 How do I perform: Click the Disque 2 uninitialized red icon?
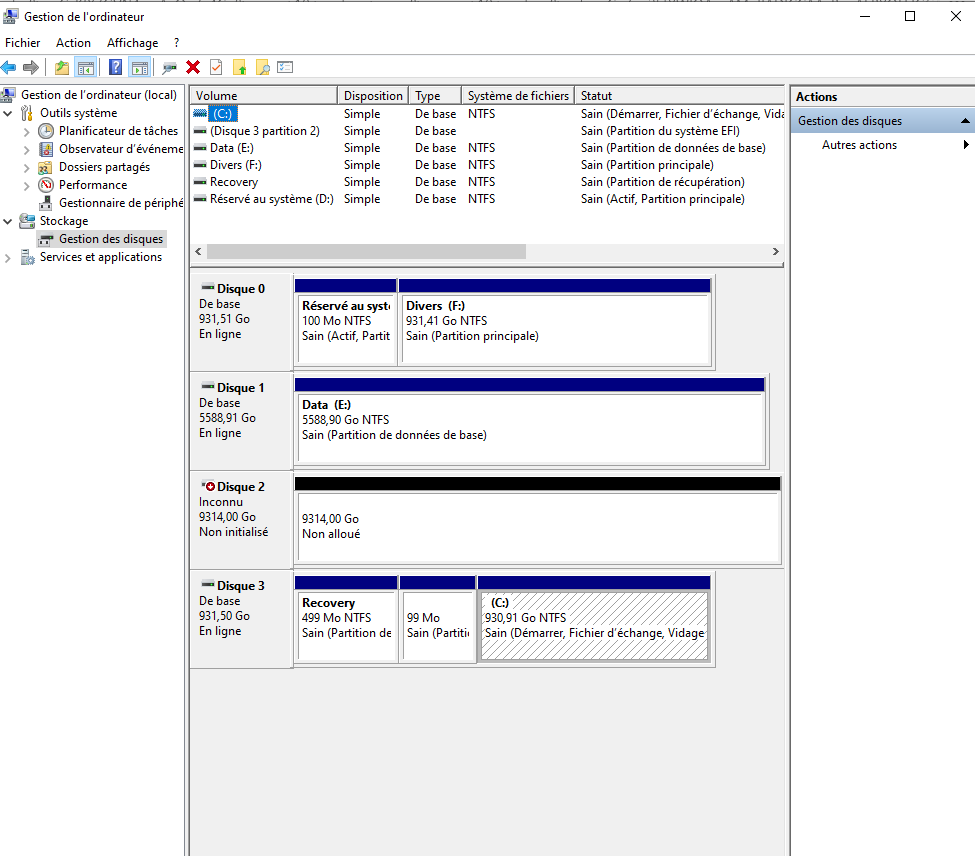coord(208,486)
